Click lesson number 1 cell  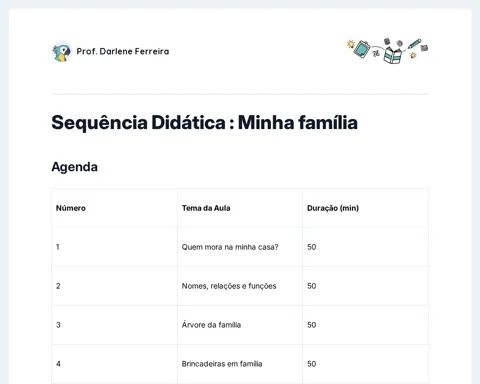[x=115, y=247]
